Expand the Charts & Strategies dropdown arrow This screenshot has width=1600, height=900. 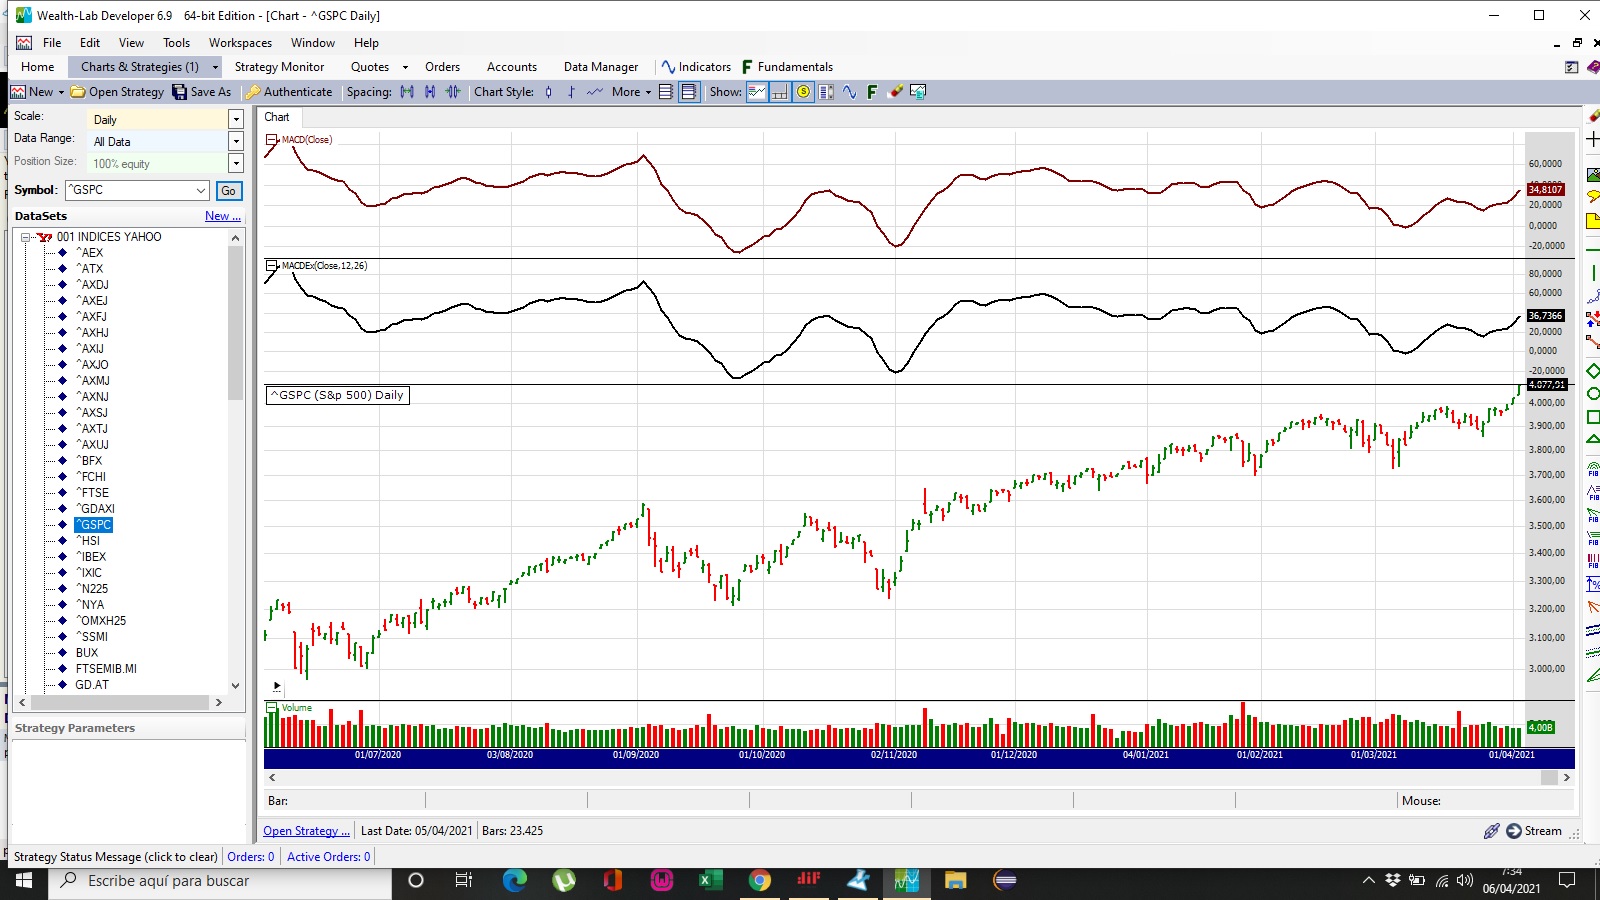215,67
